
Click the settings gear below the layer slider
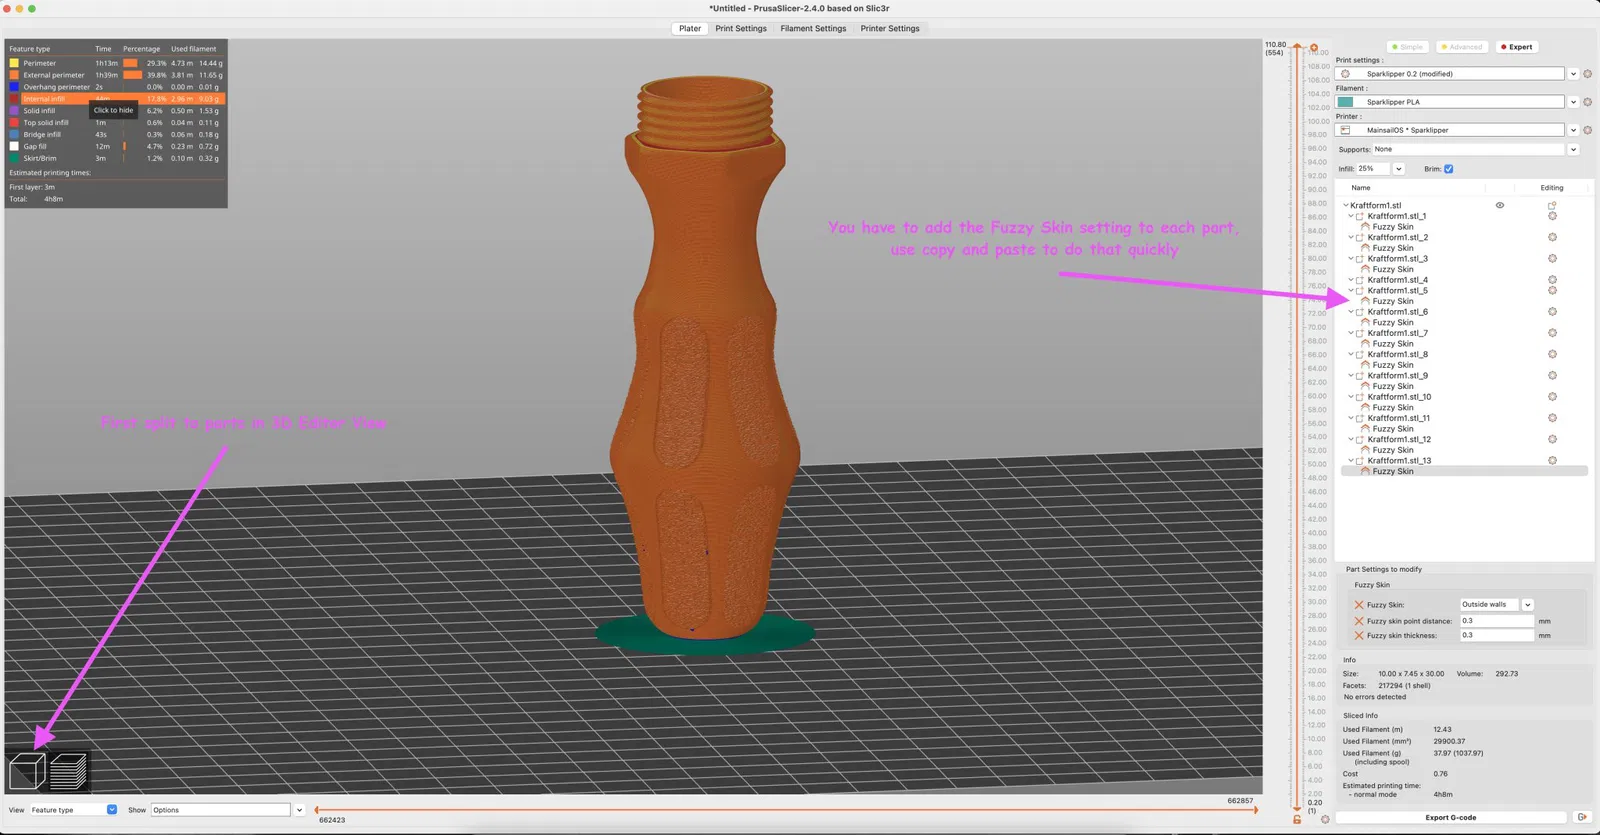[1325, 819]
